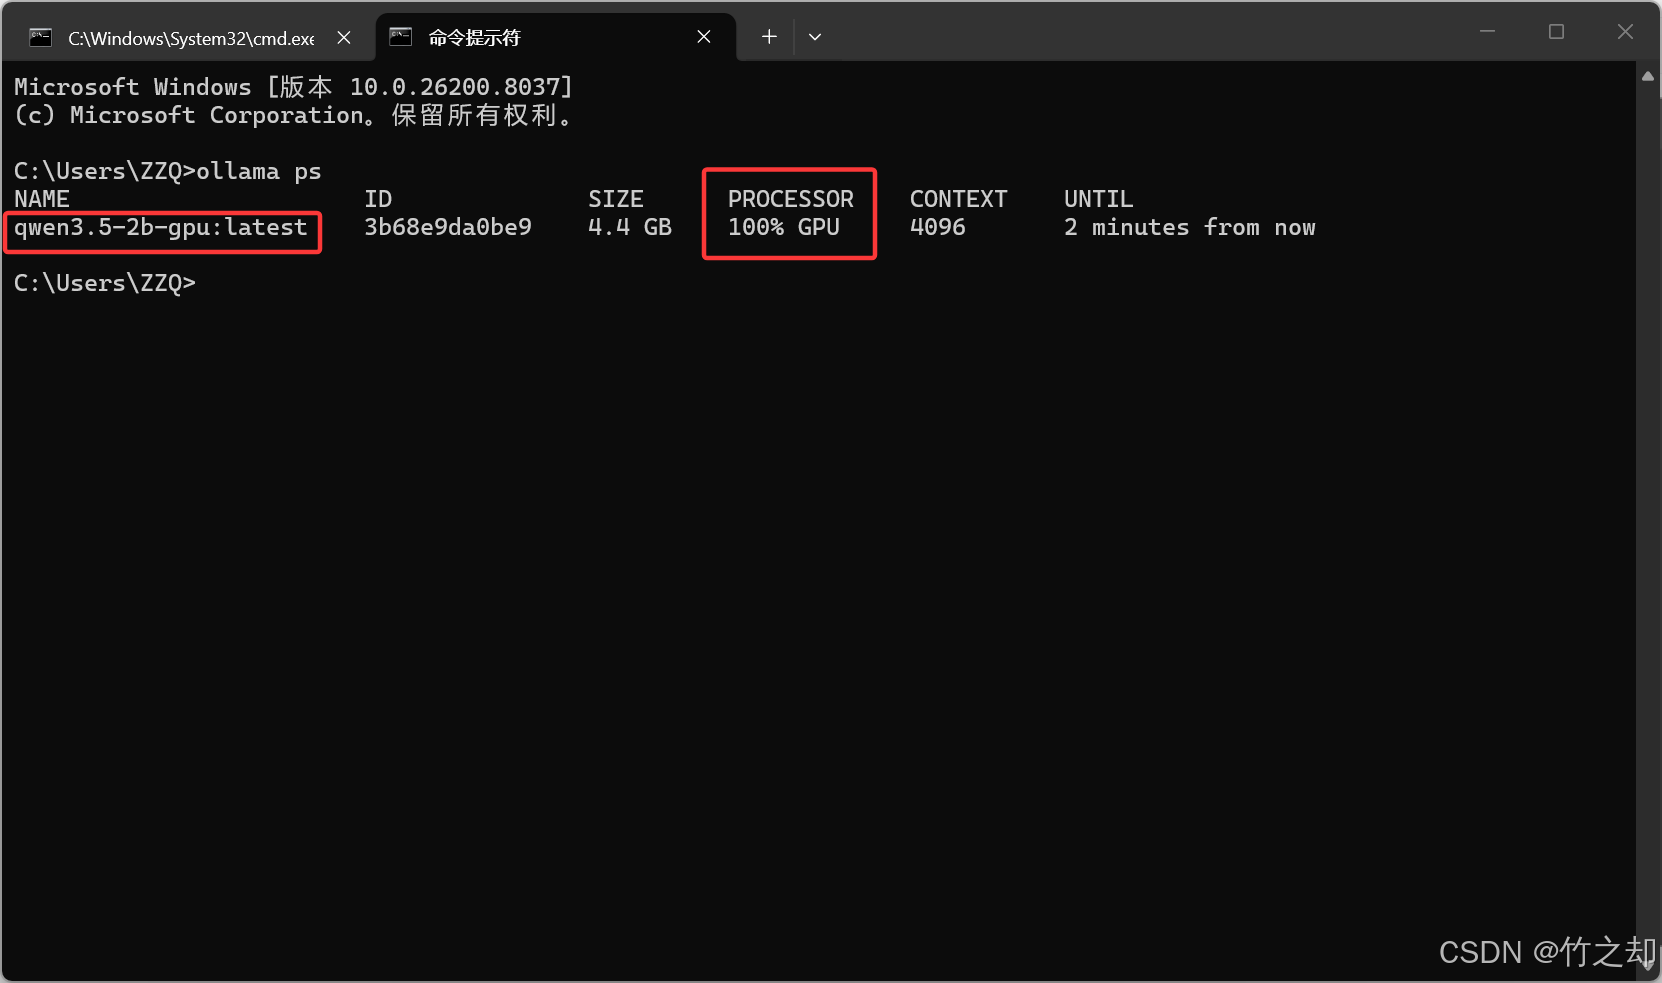Close the terminal window

(1625, 32)
